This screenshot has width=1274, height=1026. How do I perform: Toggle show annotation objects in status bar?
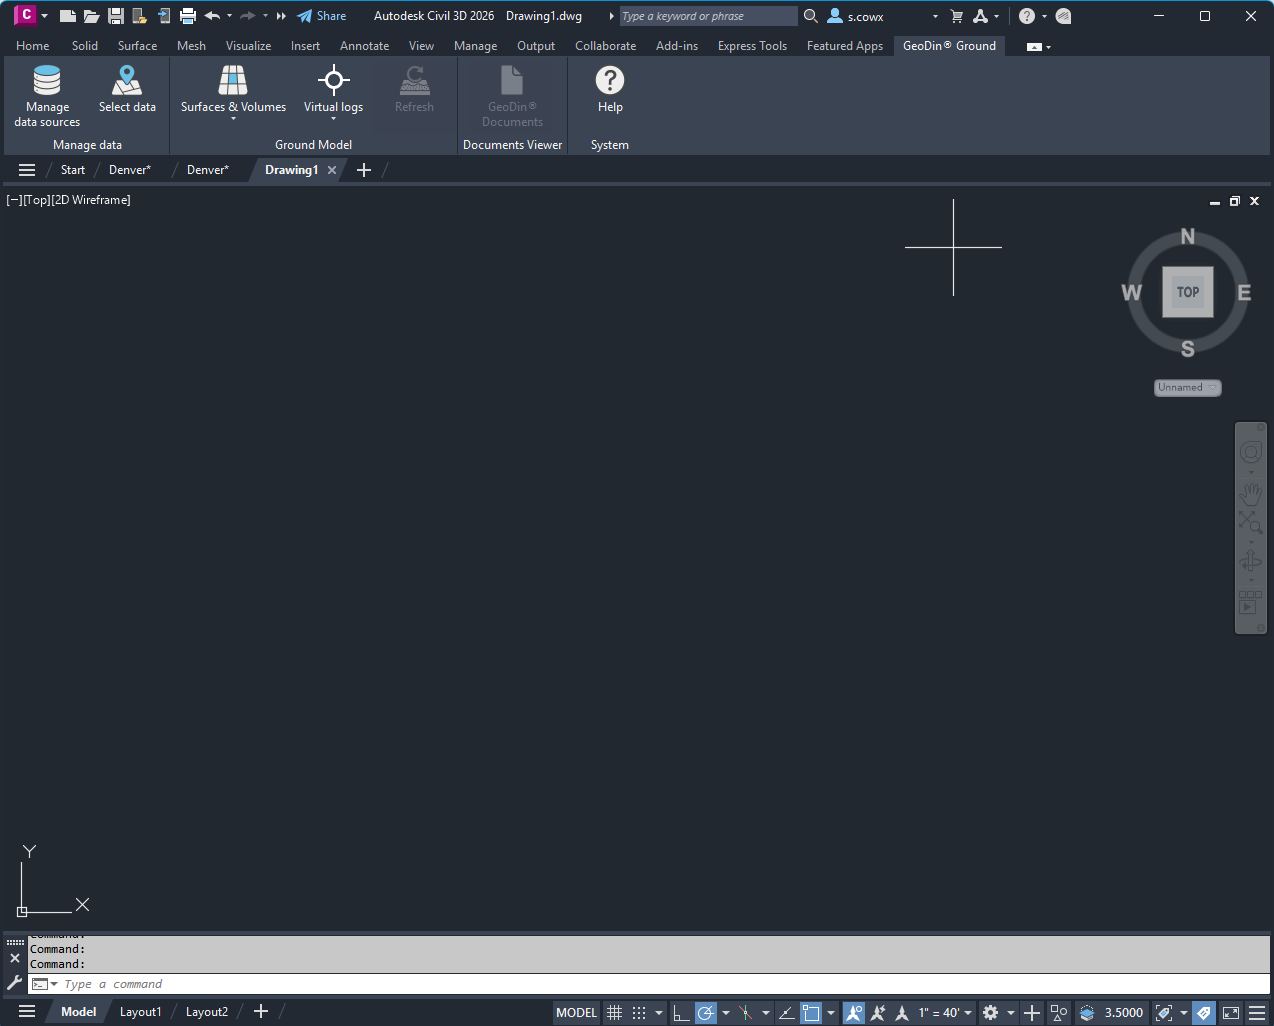tap(854, 1013)
